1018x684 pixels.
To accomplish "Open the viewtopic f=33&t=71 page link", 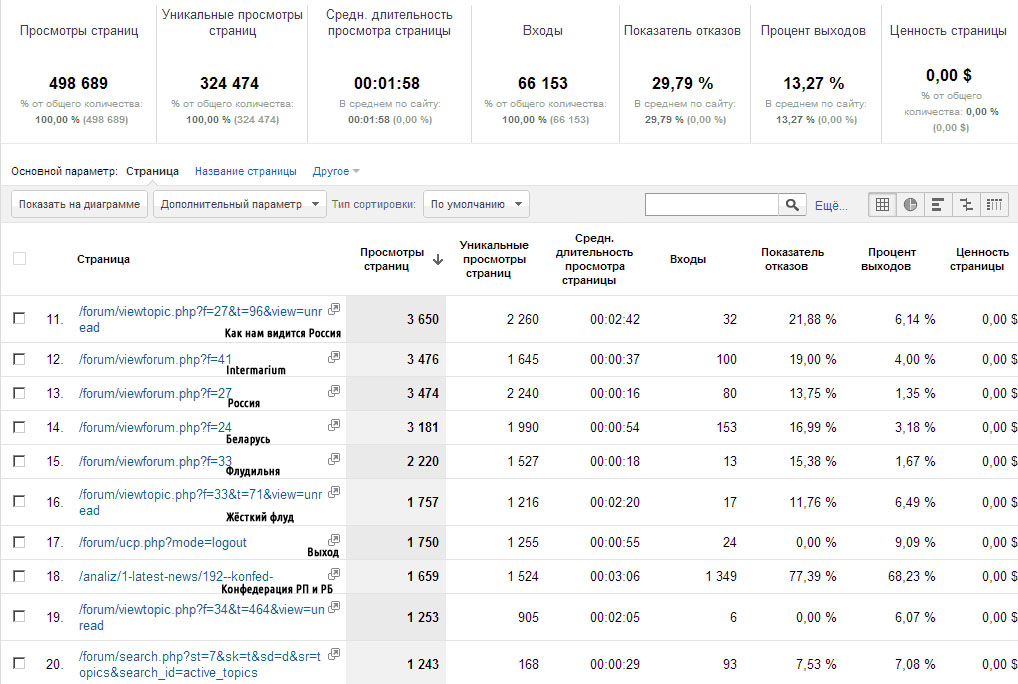I will (201, 502).
